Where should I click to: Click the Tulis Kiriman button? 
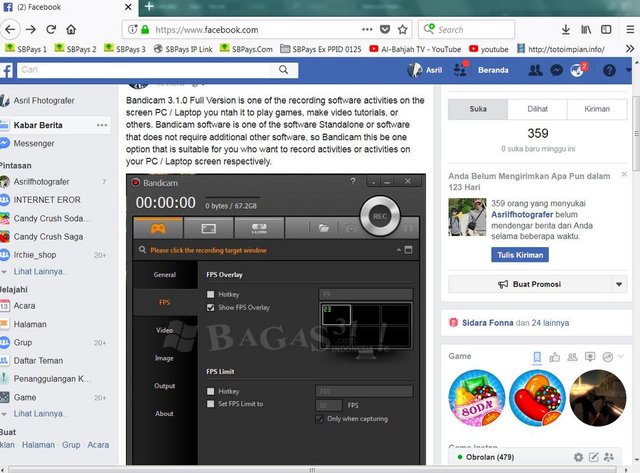(x=520, y=255)
